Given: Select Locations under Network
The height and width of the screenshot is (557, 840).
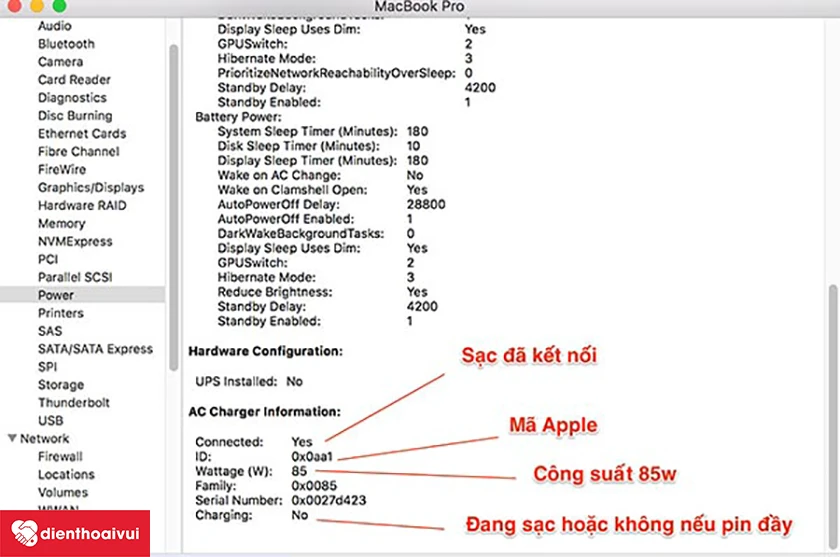Looking at the screenshot, I should pos(66,475).
